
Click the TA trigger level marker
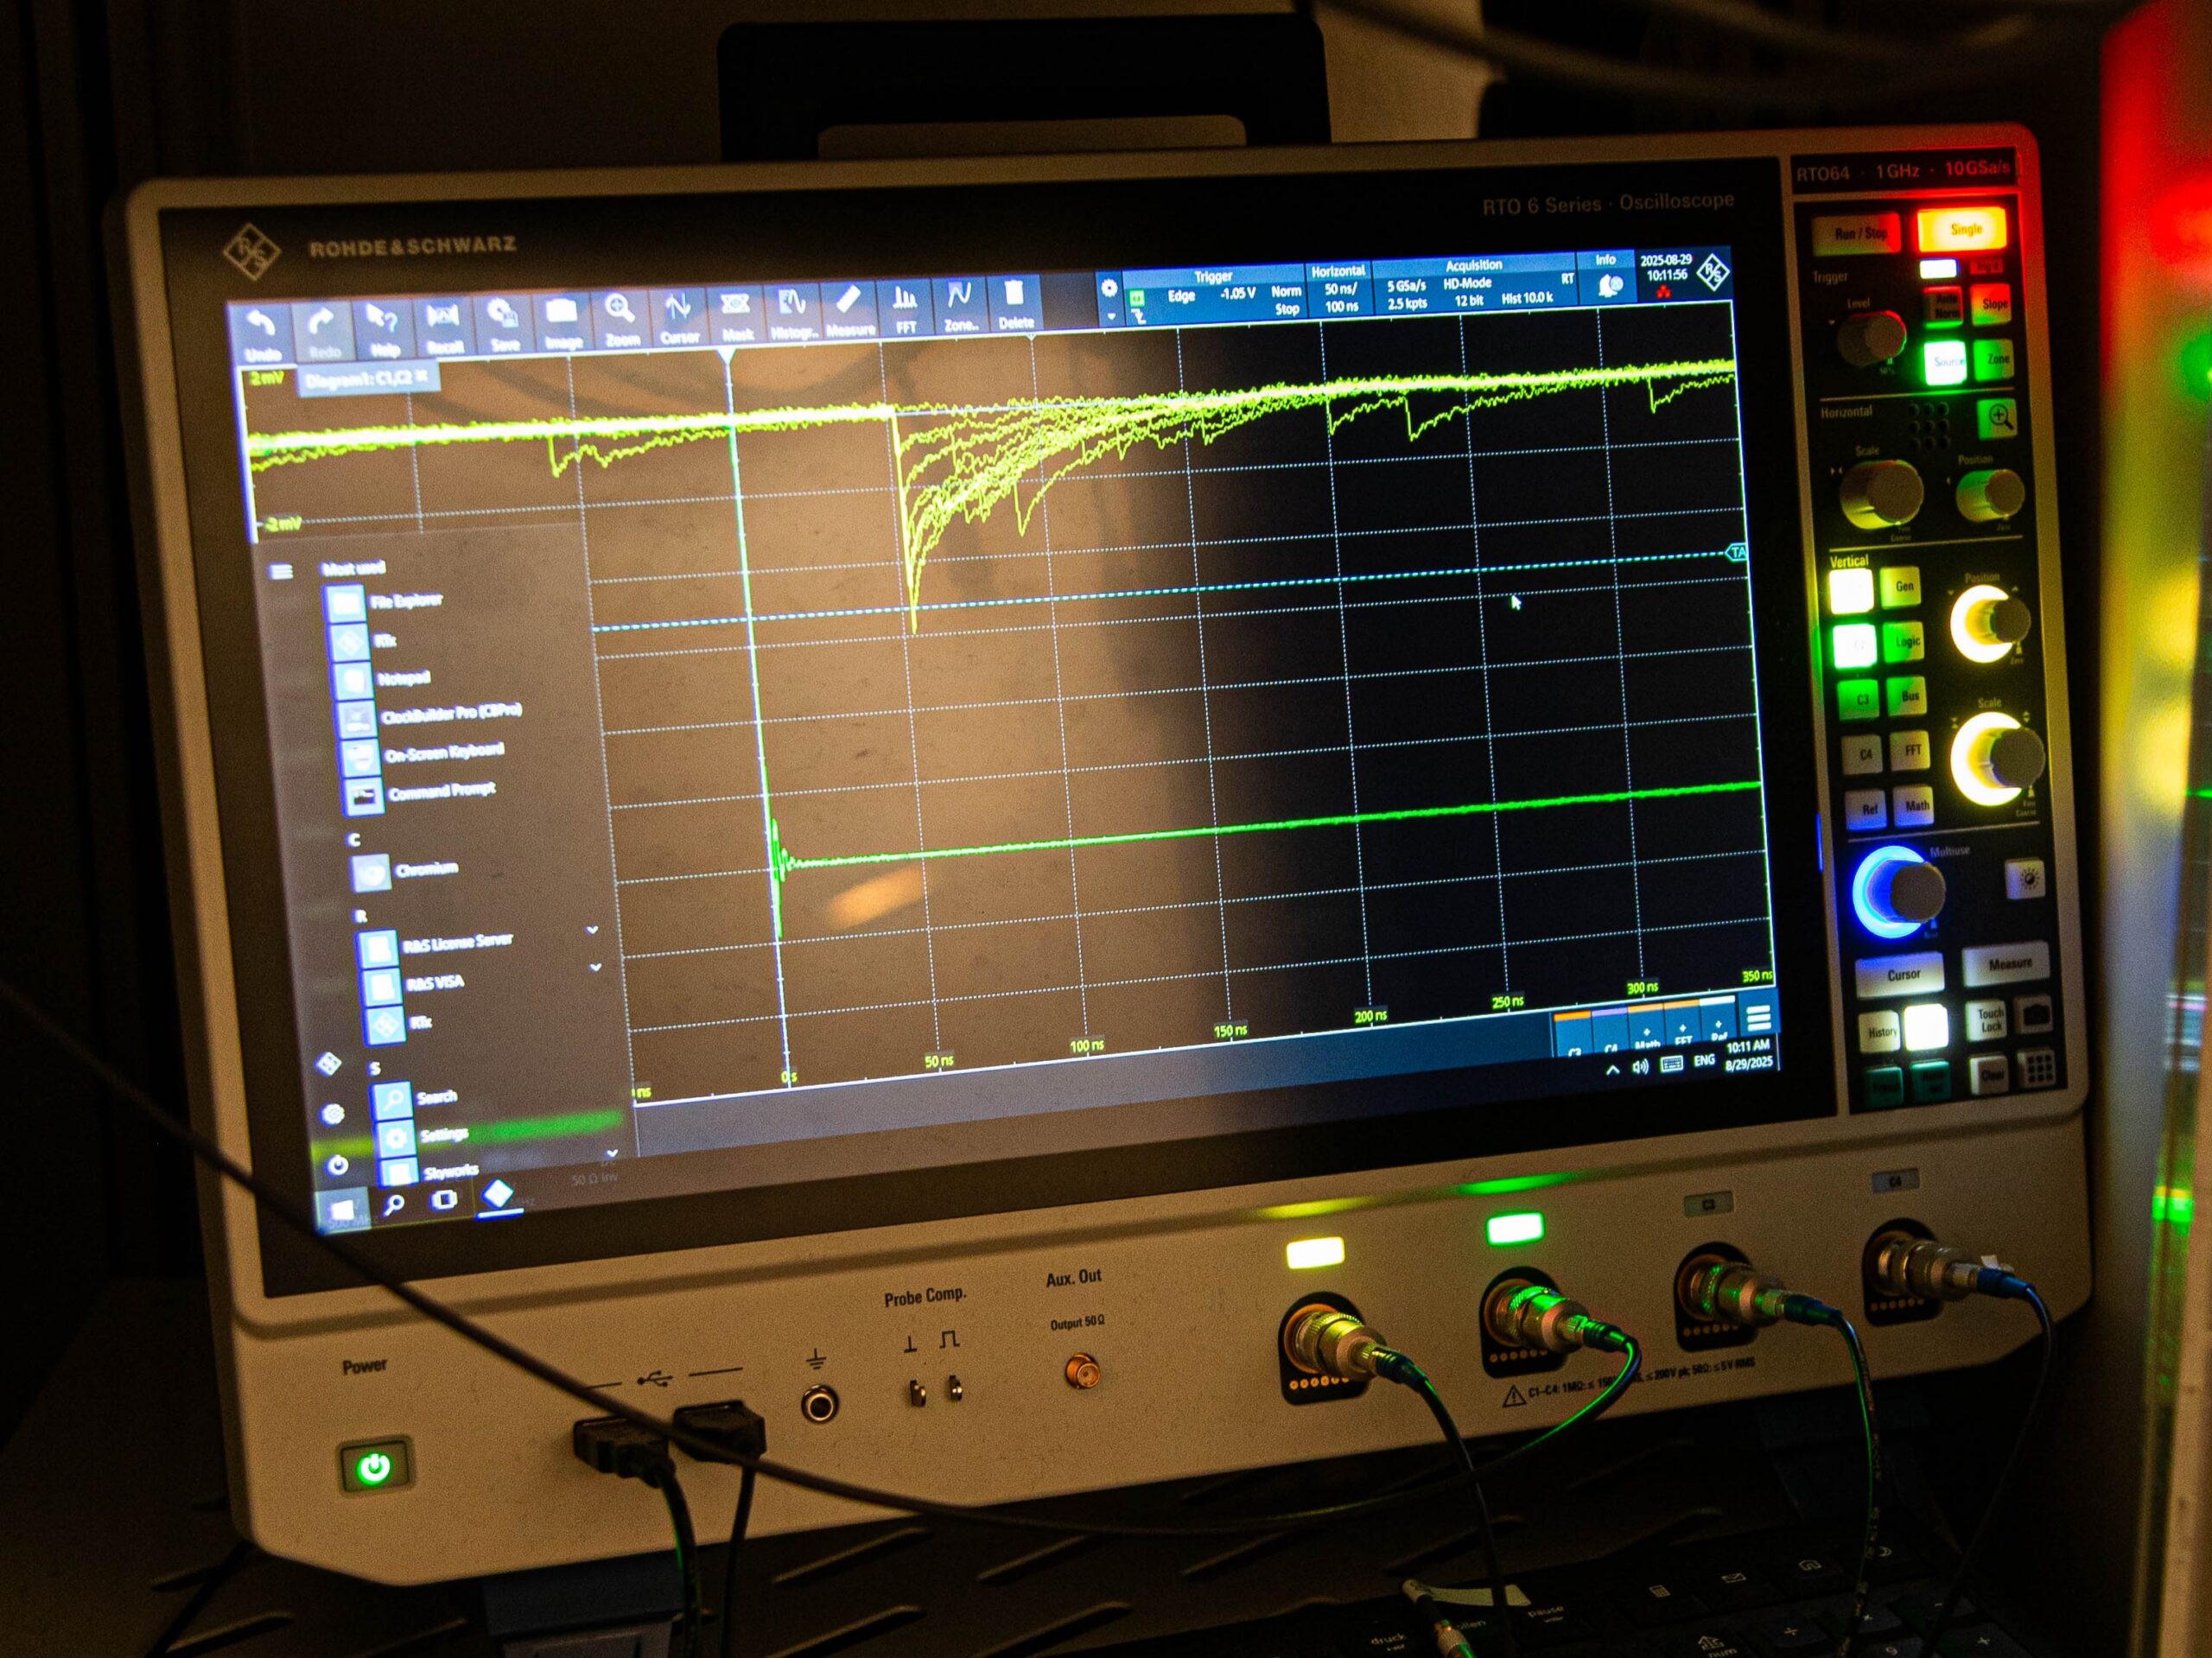pos(1737,553)
